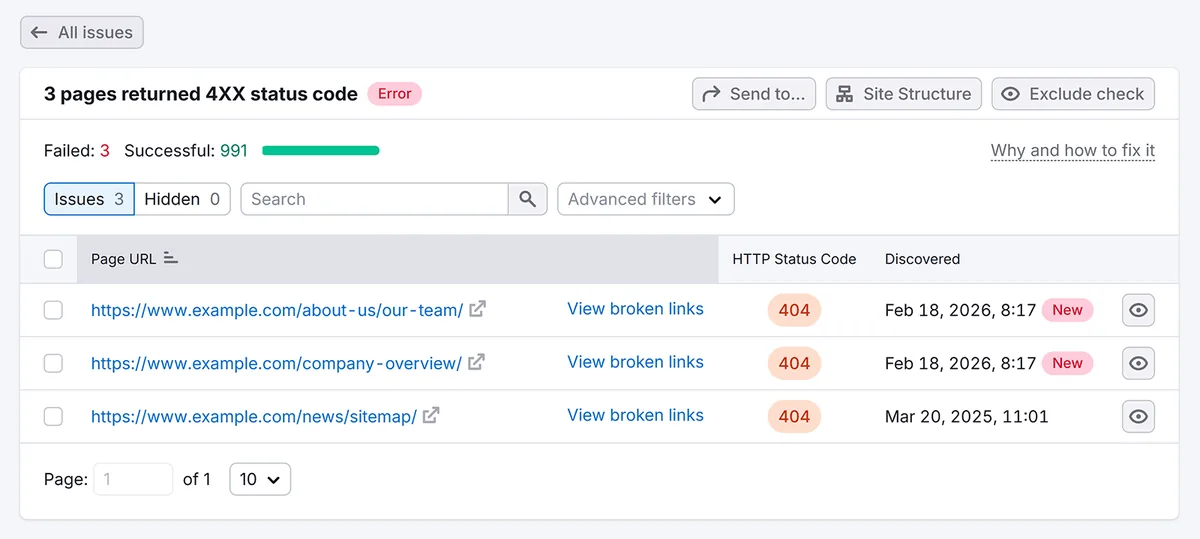Go back to All issues
Screen dimensions: 1200x539
pos(82,32)
